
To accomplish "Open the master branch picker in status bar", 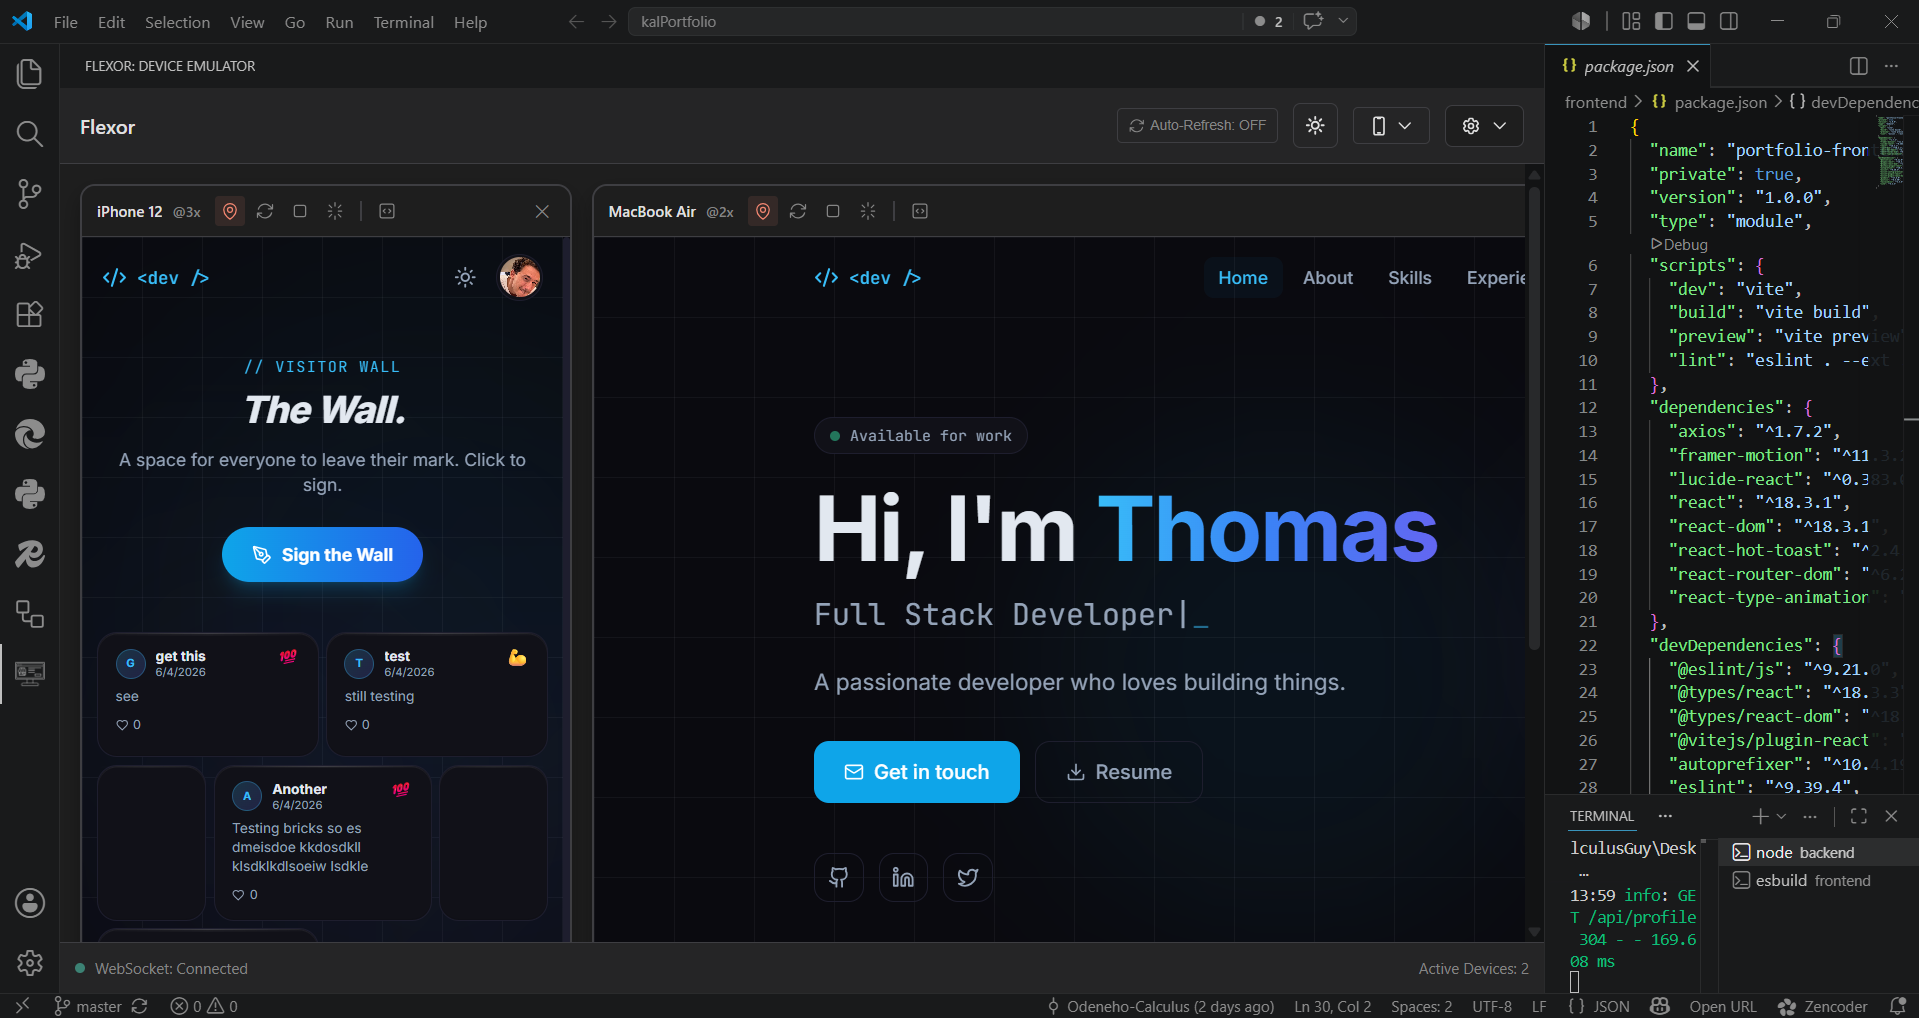I will pyautogui.click(x=88, y=1006).
